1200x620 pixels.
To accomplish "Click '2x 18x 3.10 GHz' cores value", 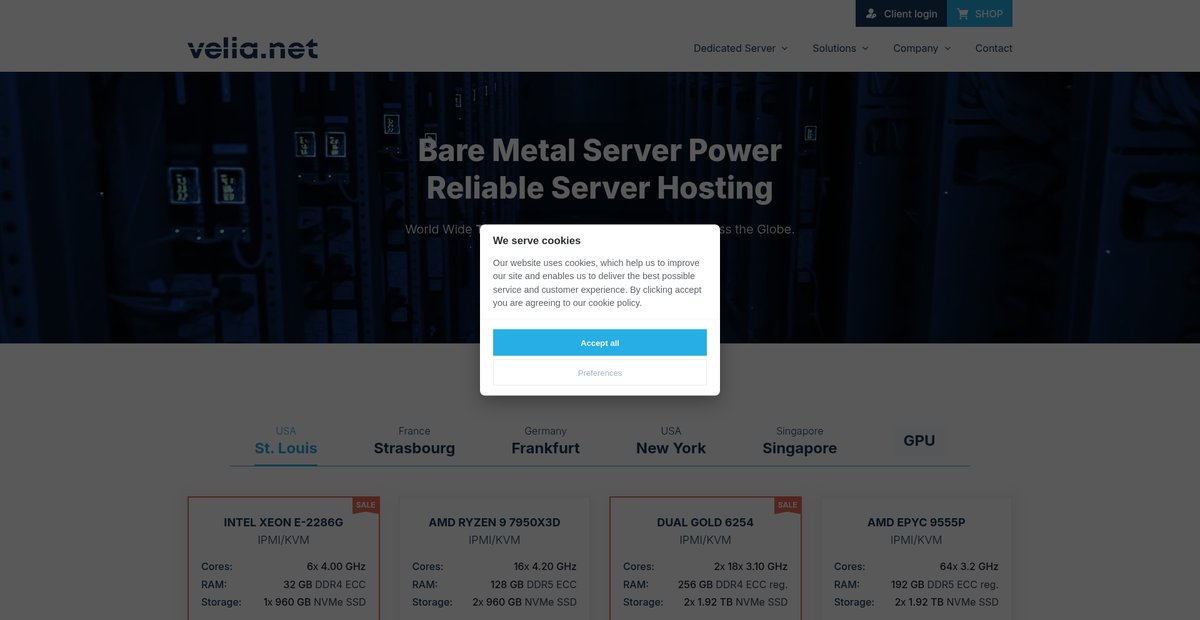I will [751, 566].
